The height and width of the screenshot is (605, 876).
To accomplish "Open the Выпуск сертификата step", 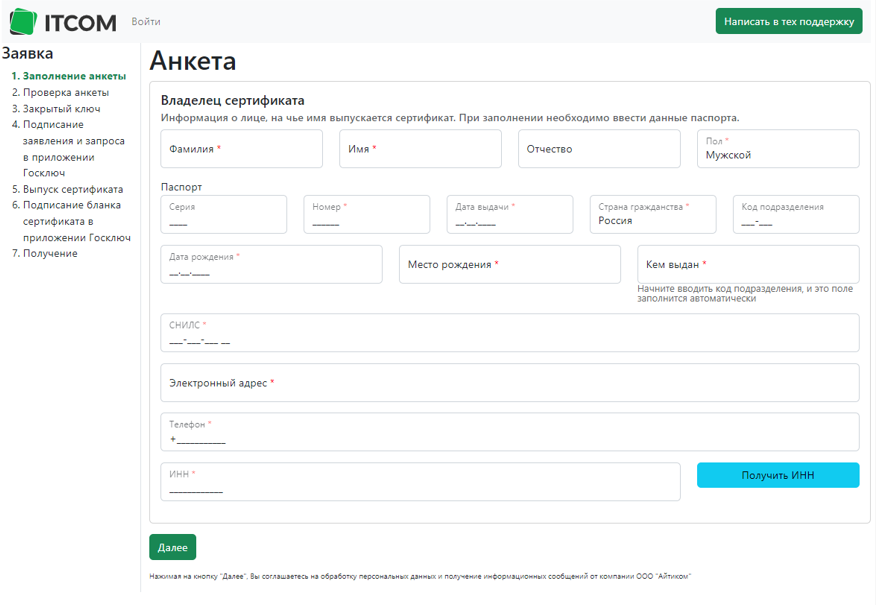I will click(x=73, y=189).
